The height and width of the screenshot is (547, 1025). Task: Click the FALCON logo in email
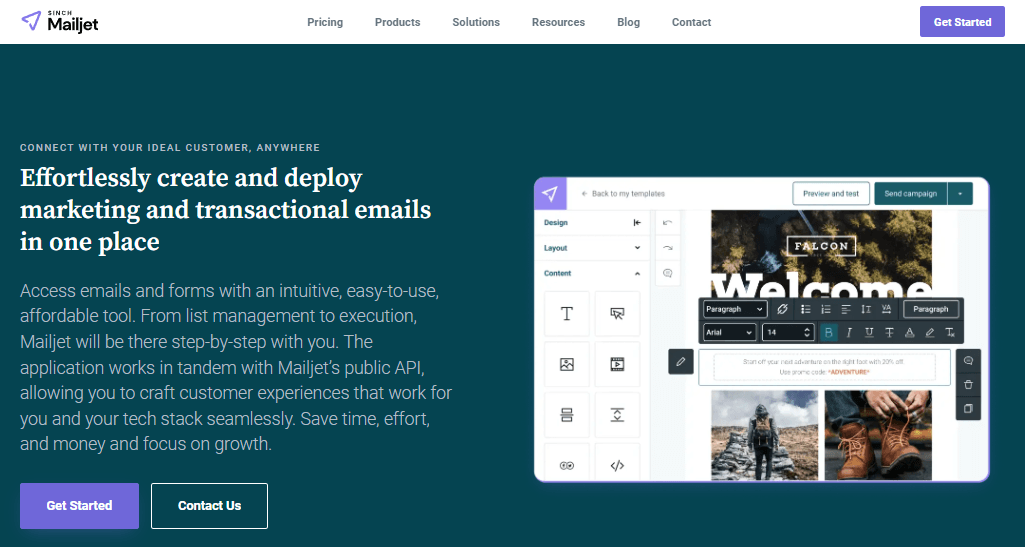(x=821, y=246)
